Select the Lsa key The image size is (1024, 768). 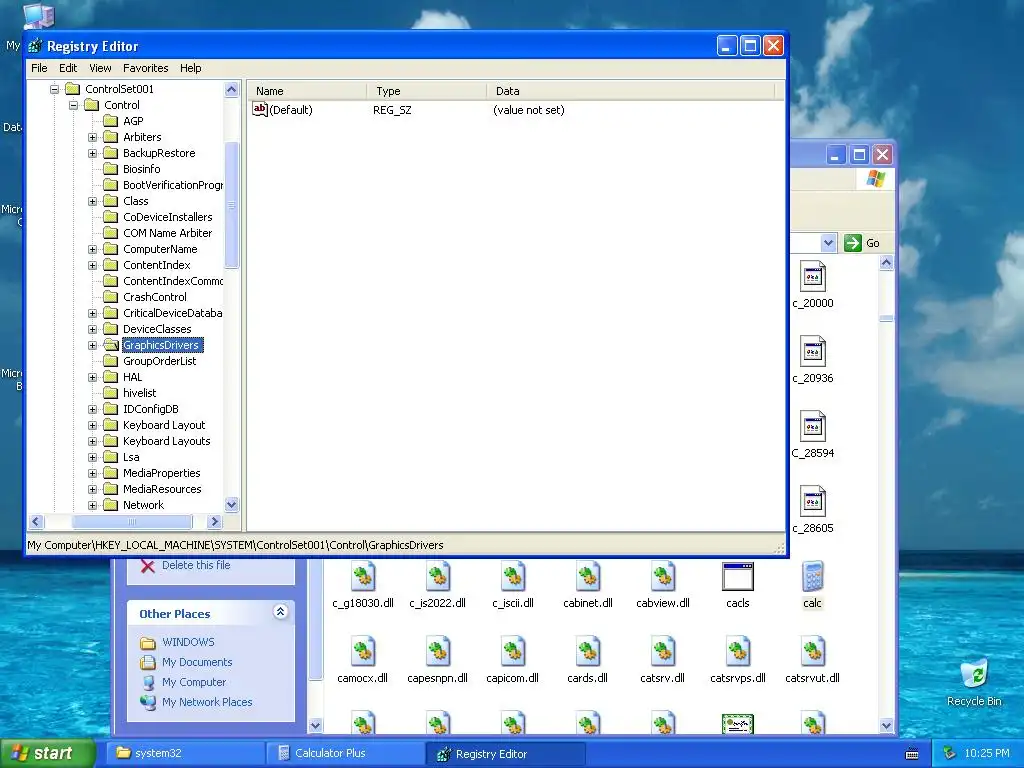click(131, 457)
